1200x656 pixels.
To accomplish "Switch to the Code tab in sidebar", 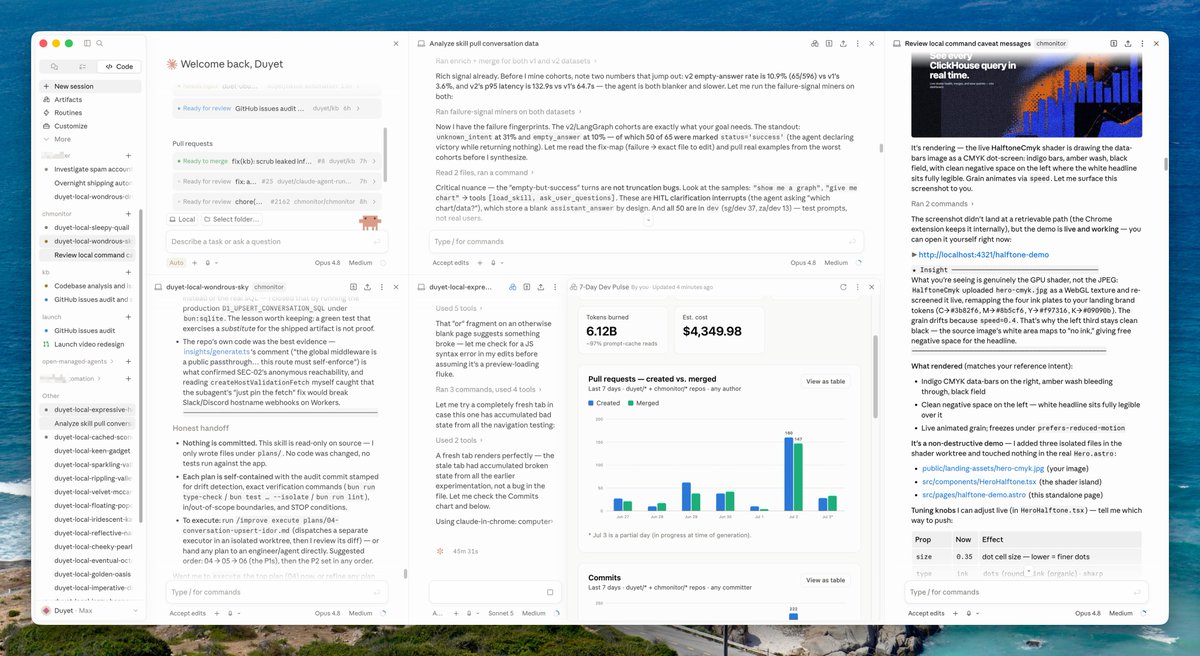I will pos(119,66).
